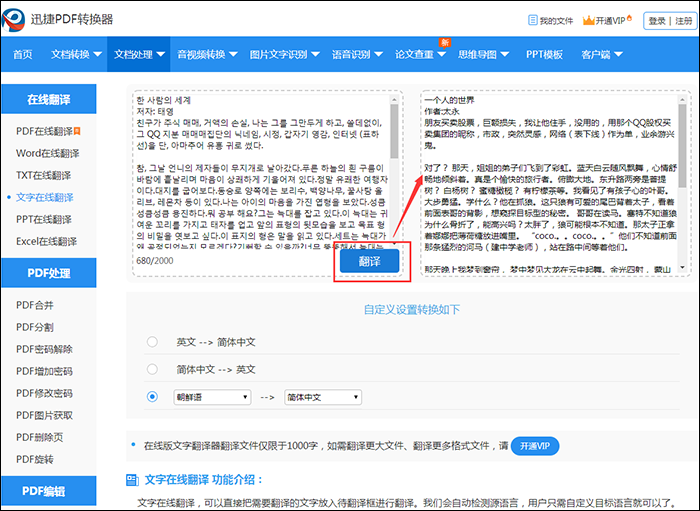Open PDF修改密码 in sidebar
Viewport: 700px width, 511px height.
click(44, 393)
